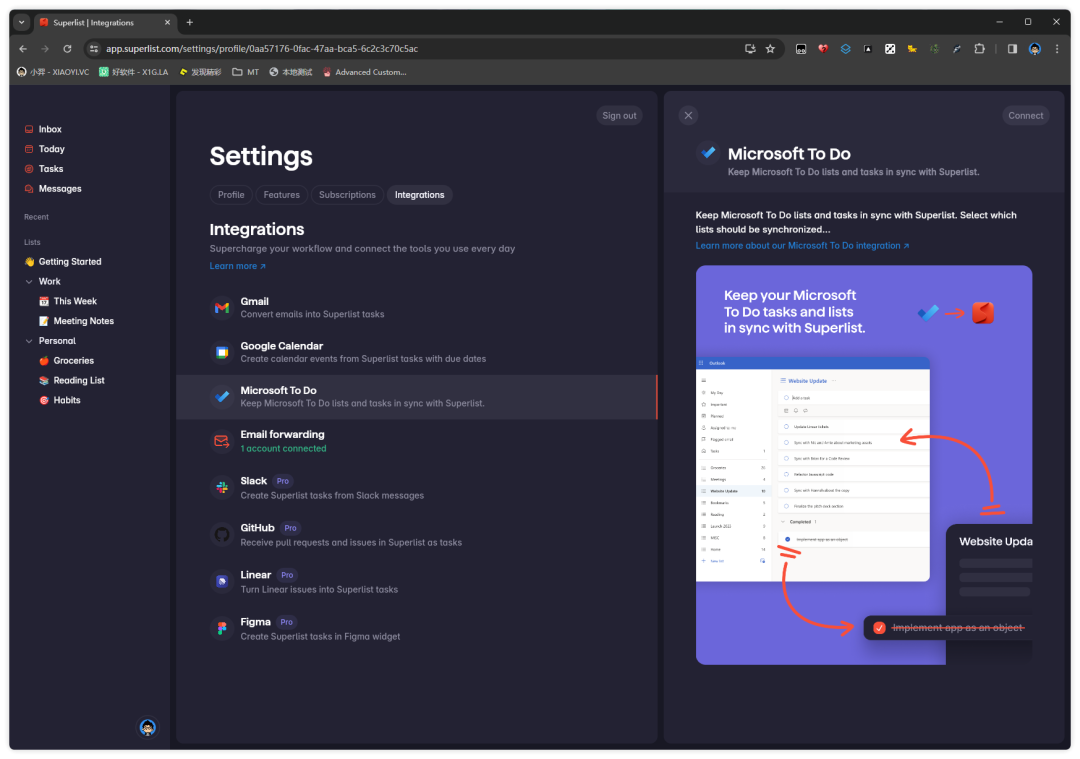
Task: Open Today view in sidebar
Action: tap(45, 149)
